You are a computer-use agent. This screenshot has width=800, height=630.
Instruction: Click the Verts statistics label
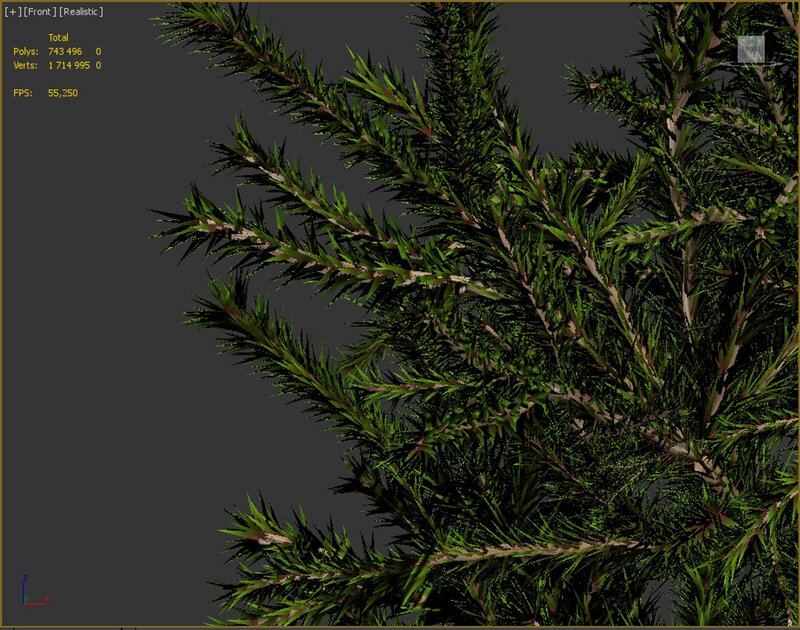[x=25, y=65]
